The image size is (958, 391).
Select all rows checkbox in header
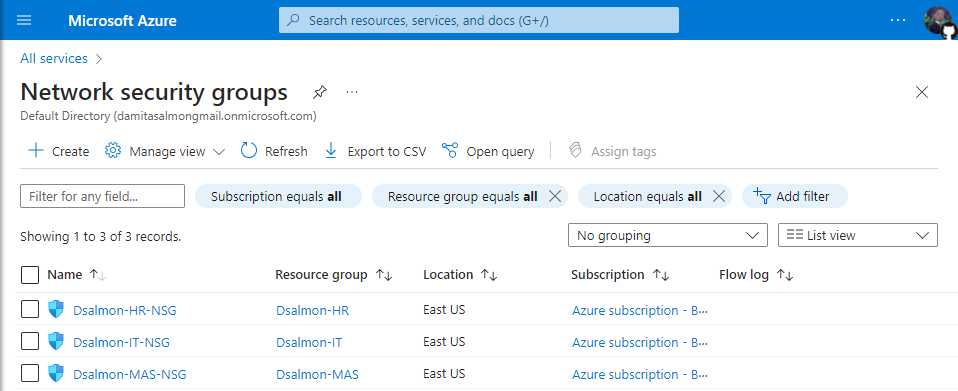(x=30, y=275)
